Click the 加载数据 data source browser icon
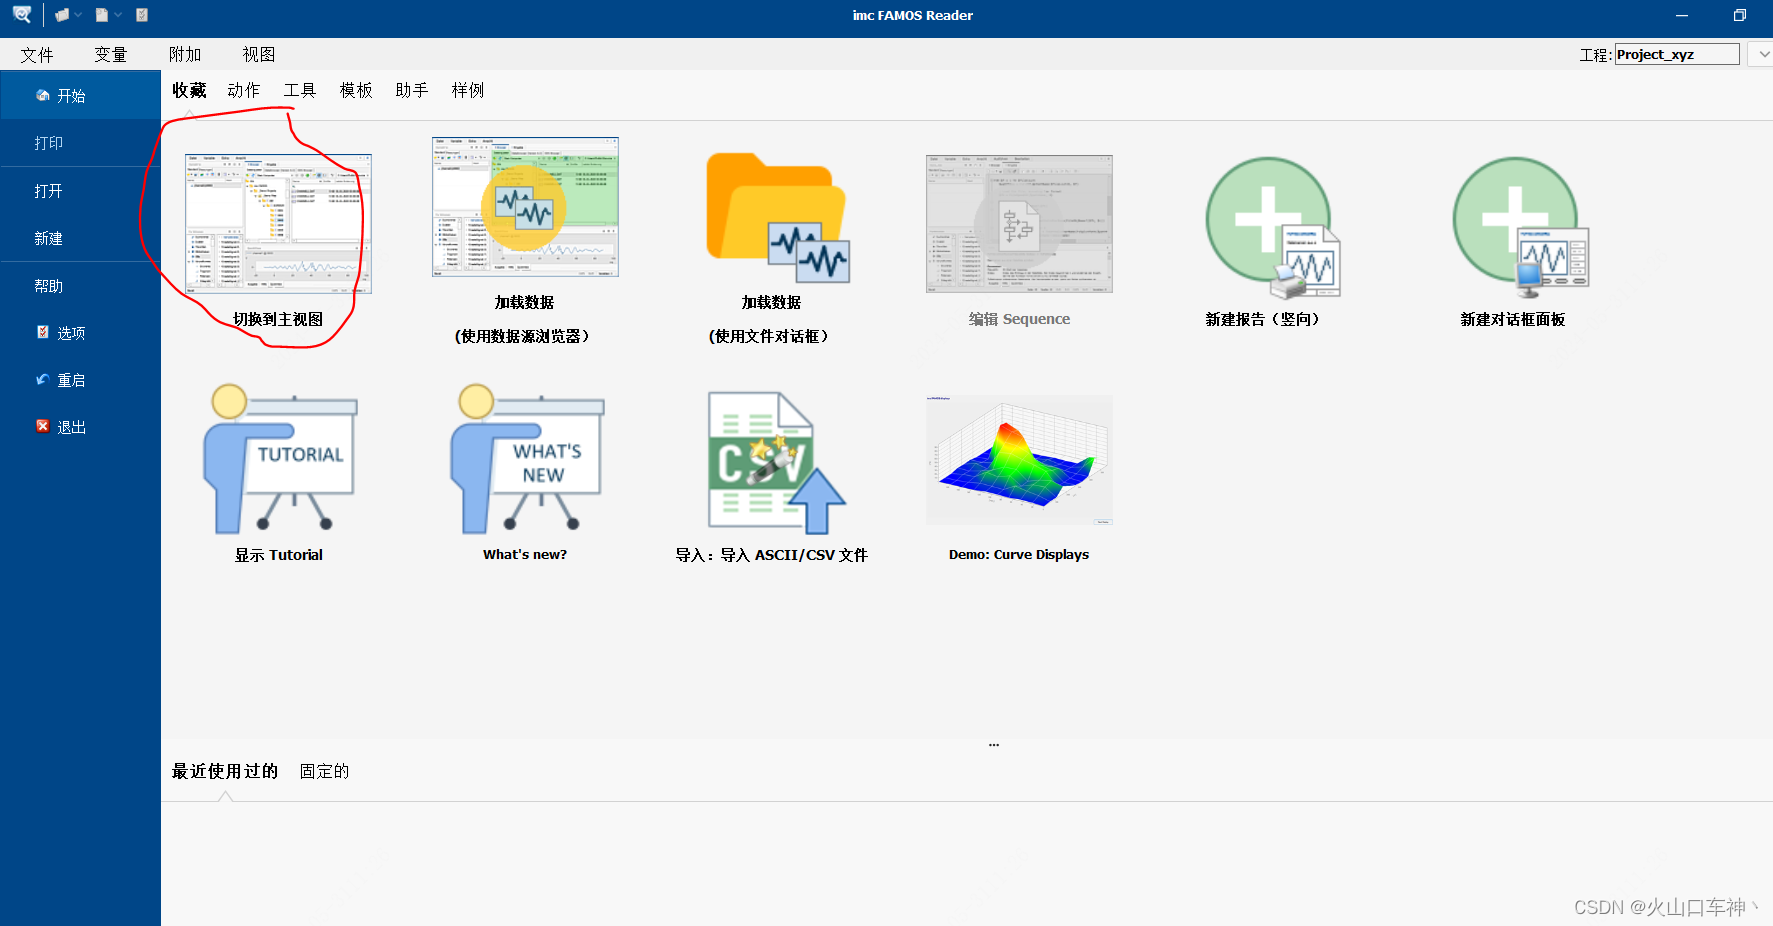The width and height of the screenshot is (1773, 926). tap(525, 207)
